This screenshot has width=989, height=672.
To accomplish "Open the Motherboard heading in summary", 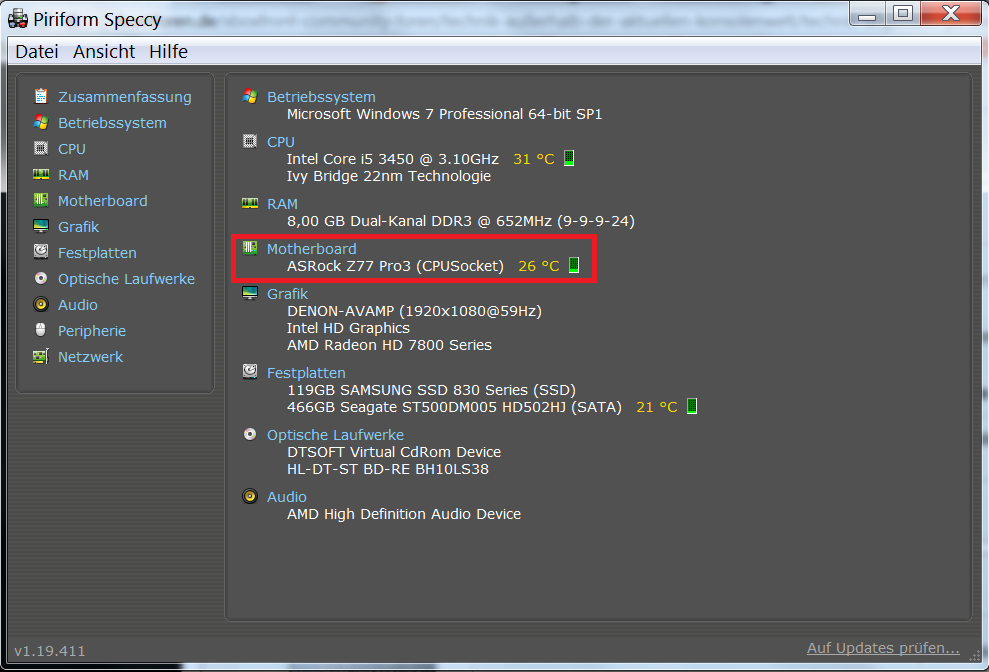I will pos(311,248).
